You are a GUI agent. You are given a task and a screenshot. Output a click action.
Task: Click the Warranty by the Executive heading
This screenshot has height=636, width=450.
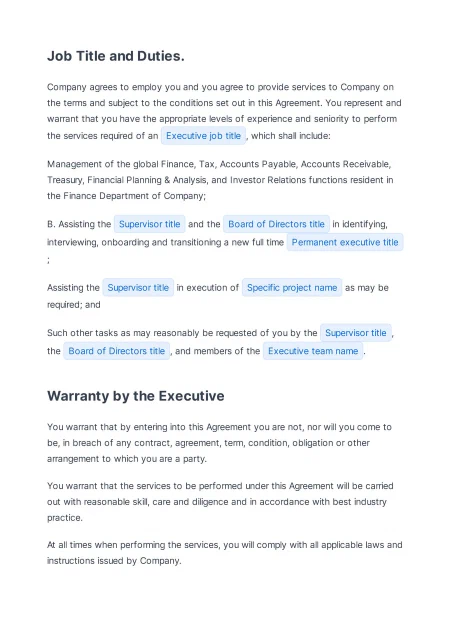tap(136, 396)
